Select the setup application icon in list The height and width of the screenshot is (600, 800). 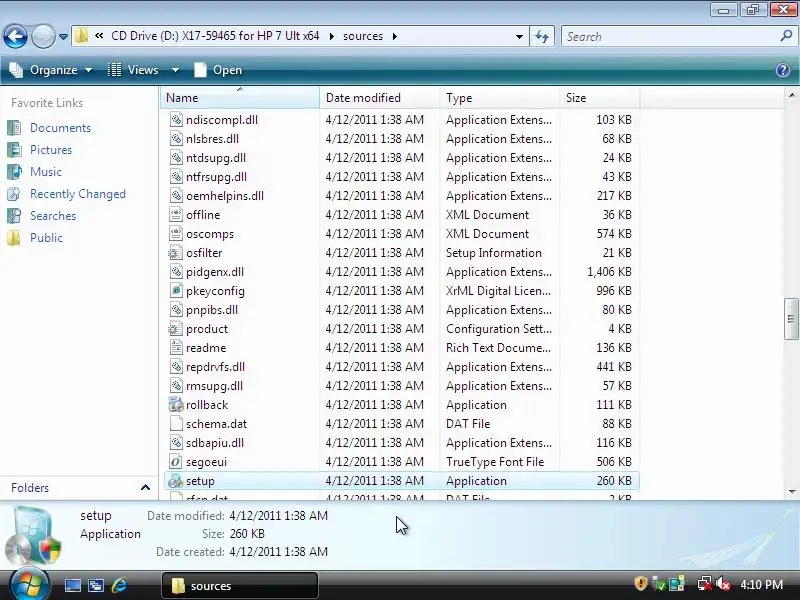176,481
